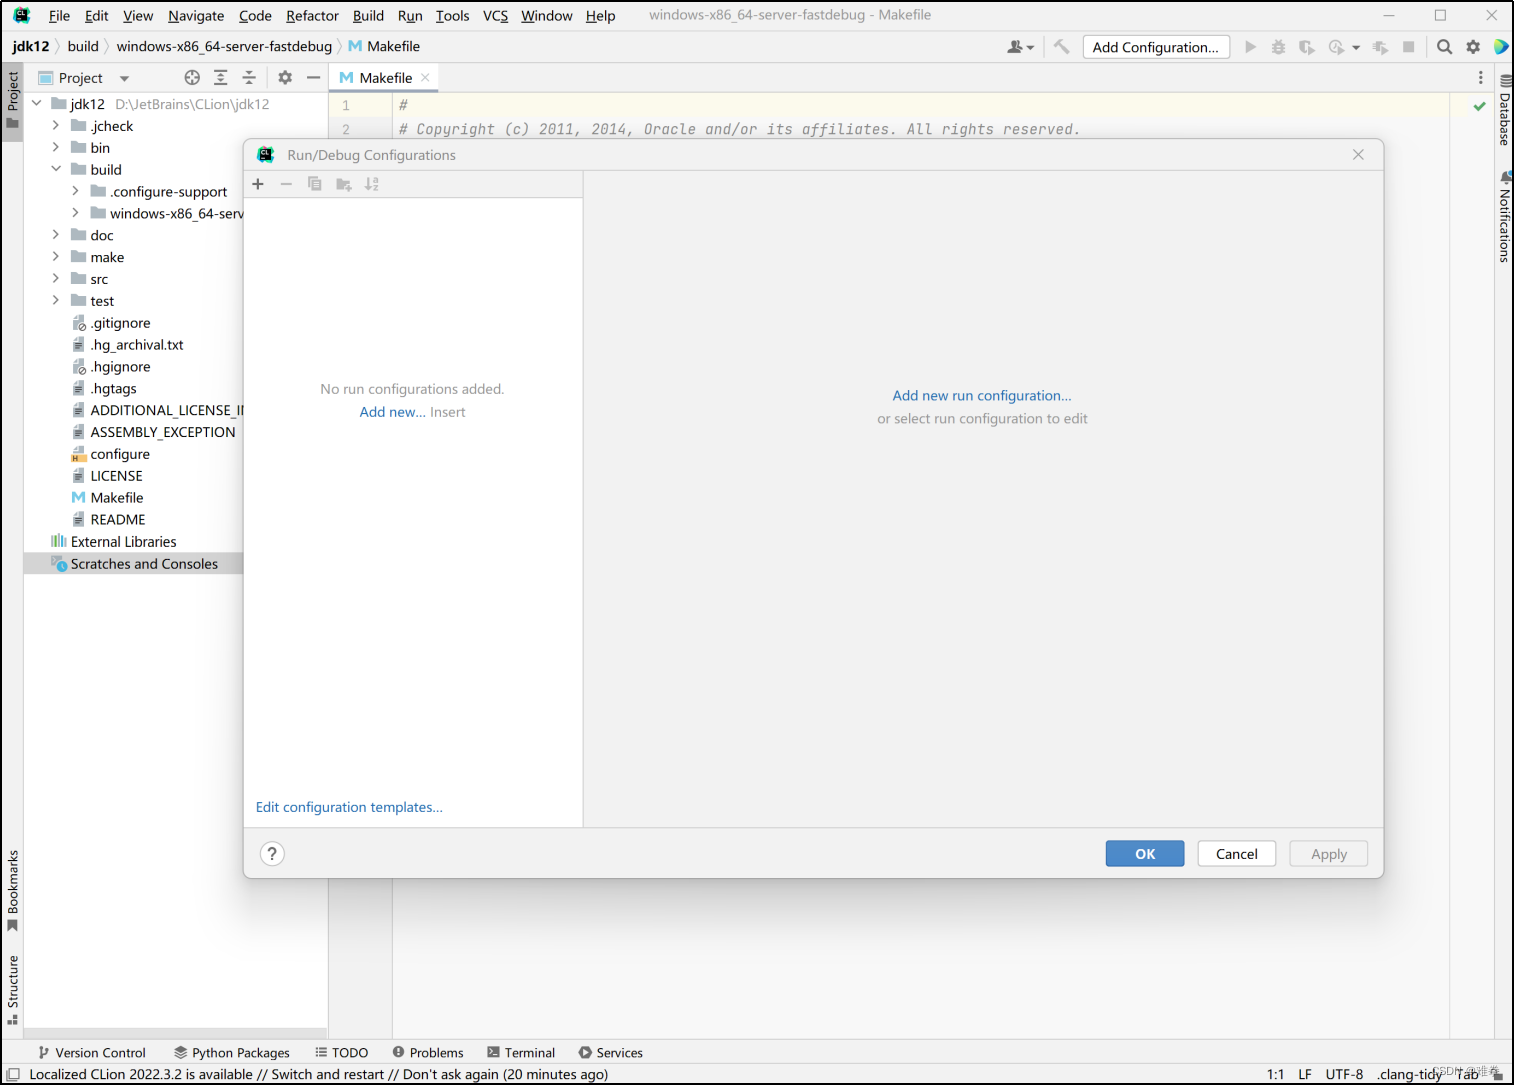Click the Profile icon in main toolbar
The height and width of the screenshot is (1086, 1515).
coord(1337,47)
